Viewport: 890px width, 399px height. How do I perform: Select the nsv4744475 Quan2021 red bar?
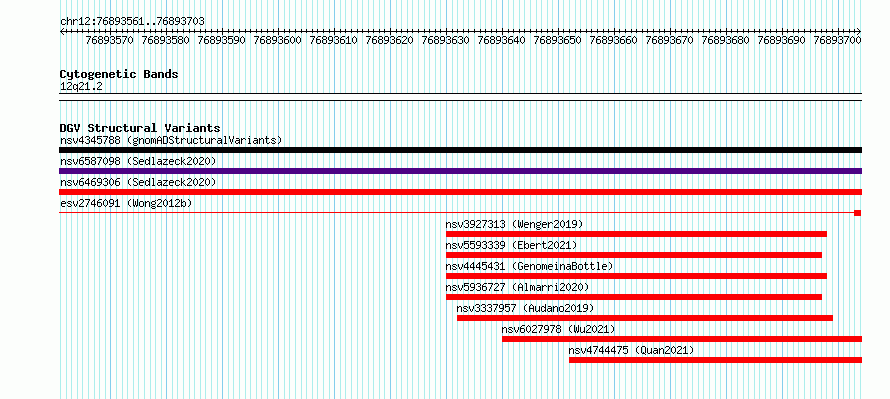point(715,360)
